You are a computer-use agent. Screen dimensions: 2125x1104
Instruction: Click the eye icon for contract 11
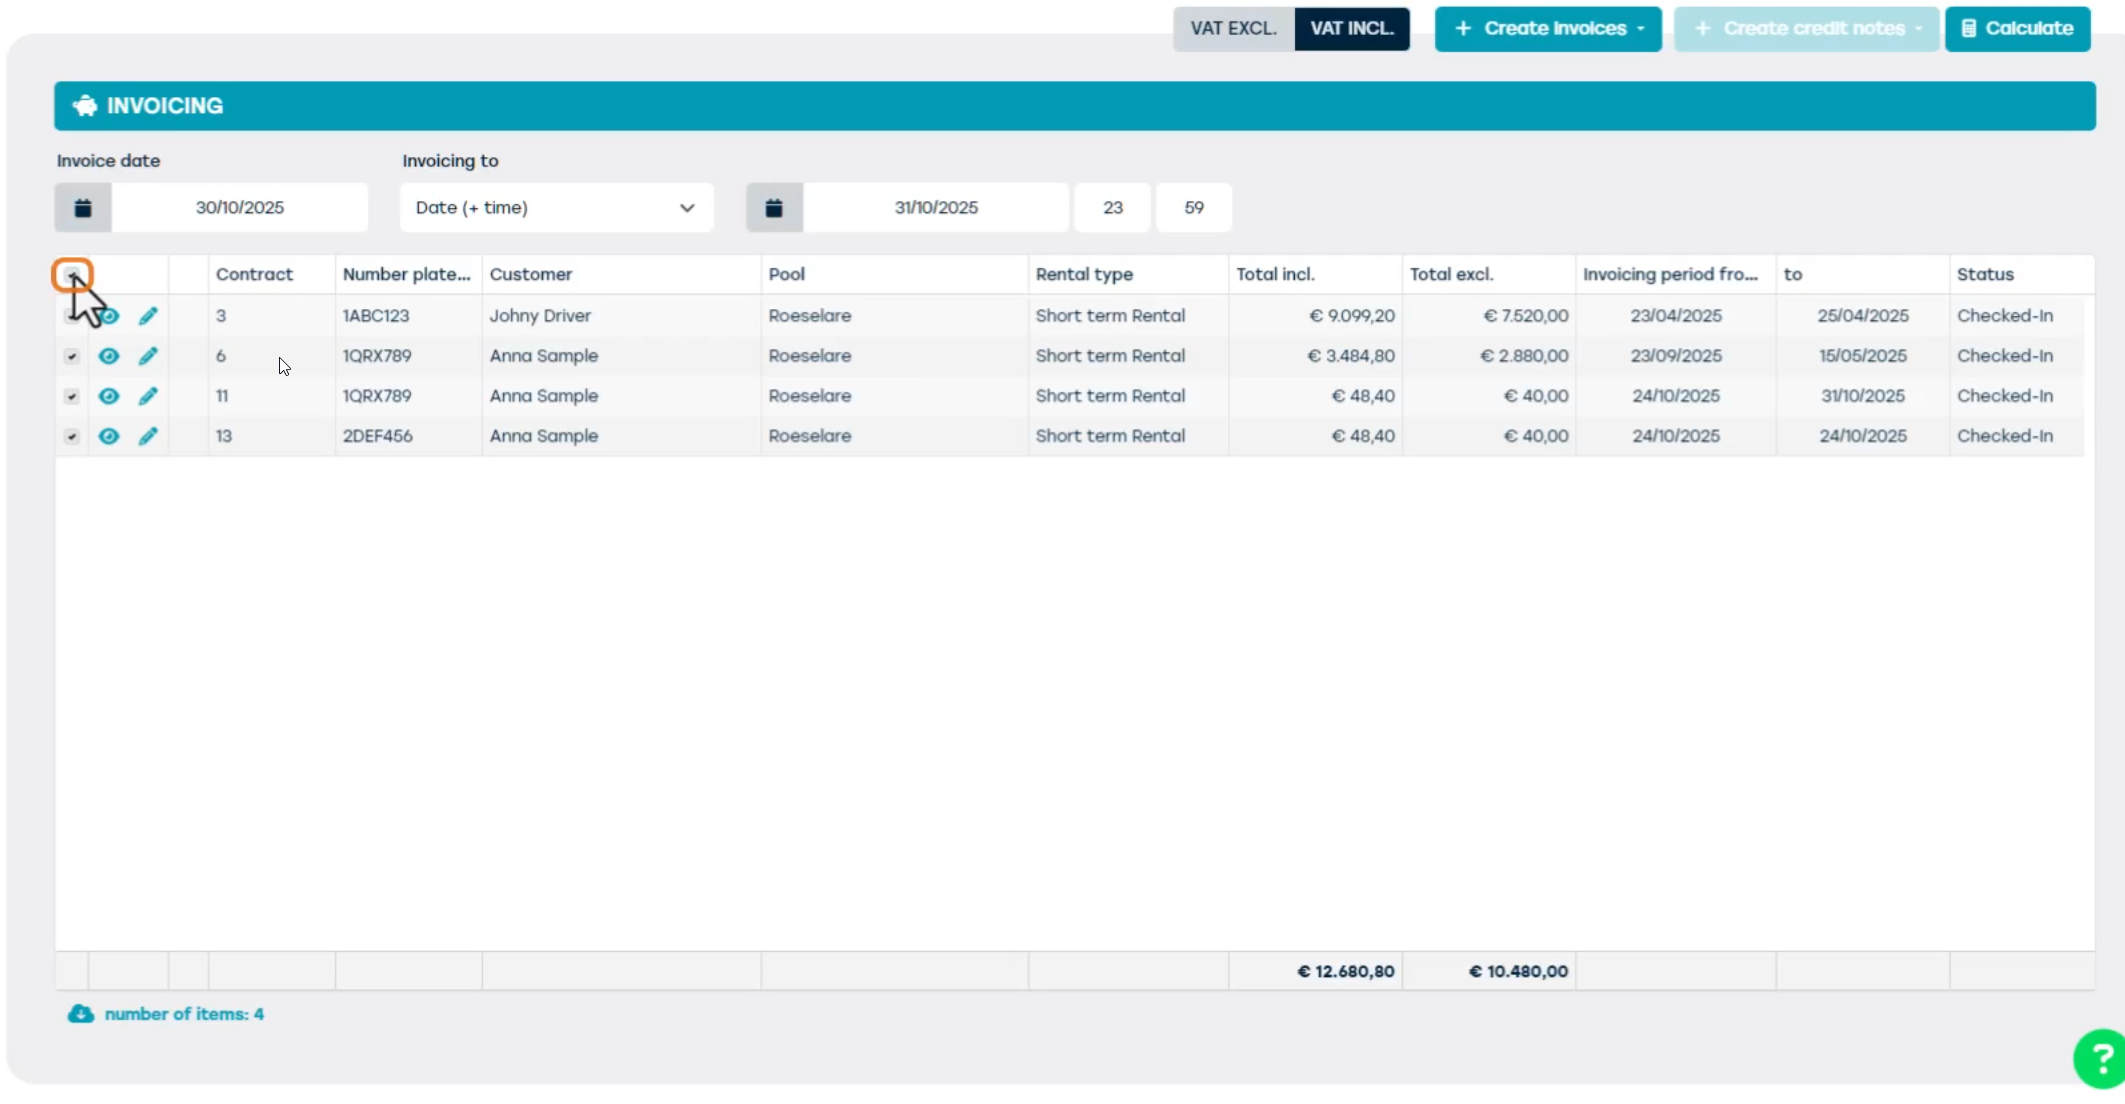point(109,396)
